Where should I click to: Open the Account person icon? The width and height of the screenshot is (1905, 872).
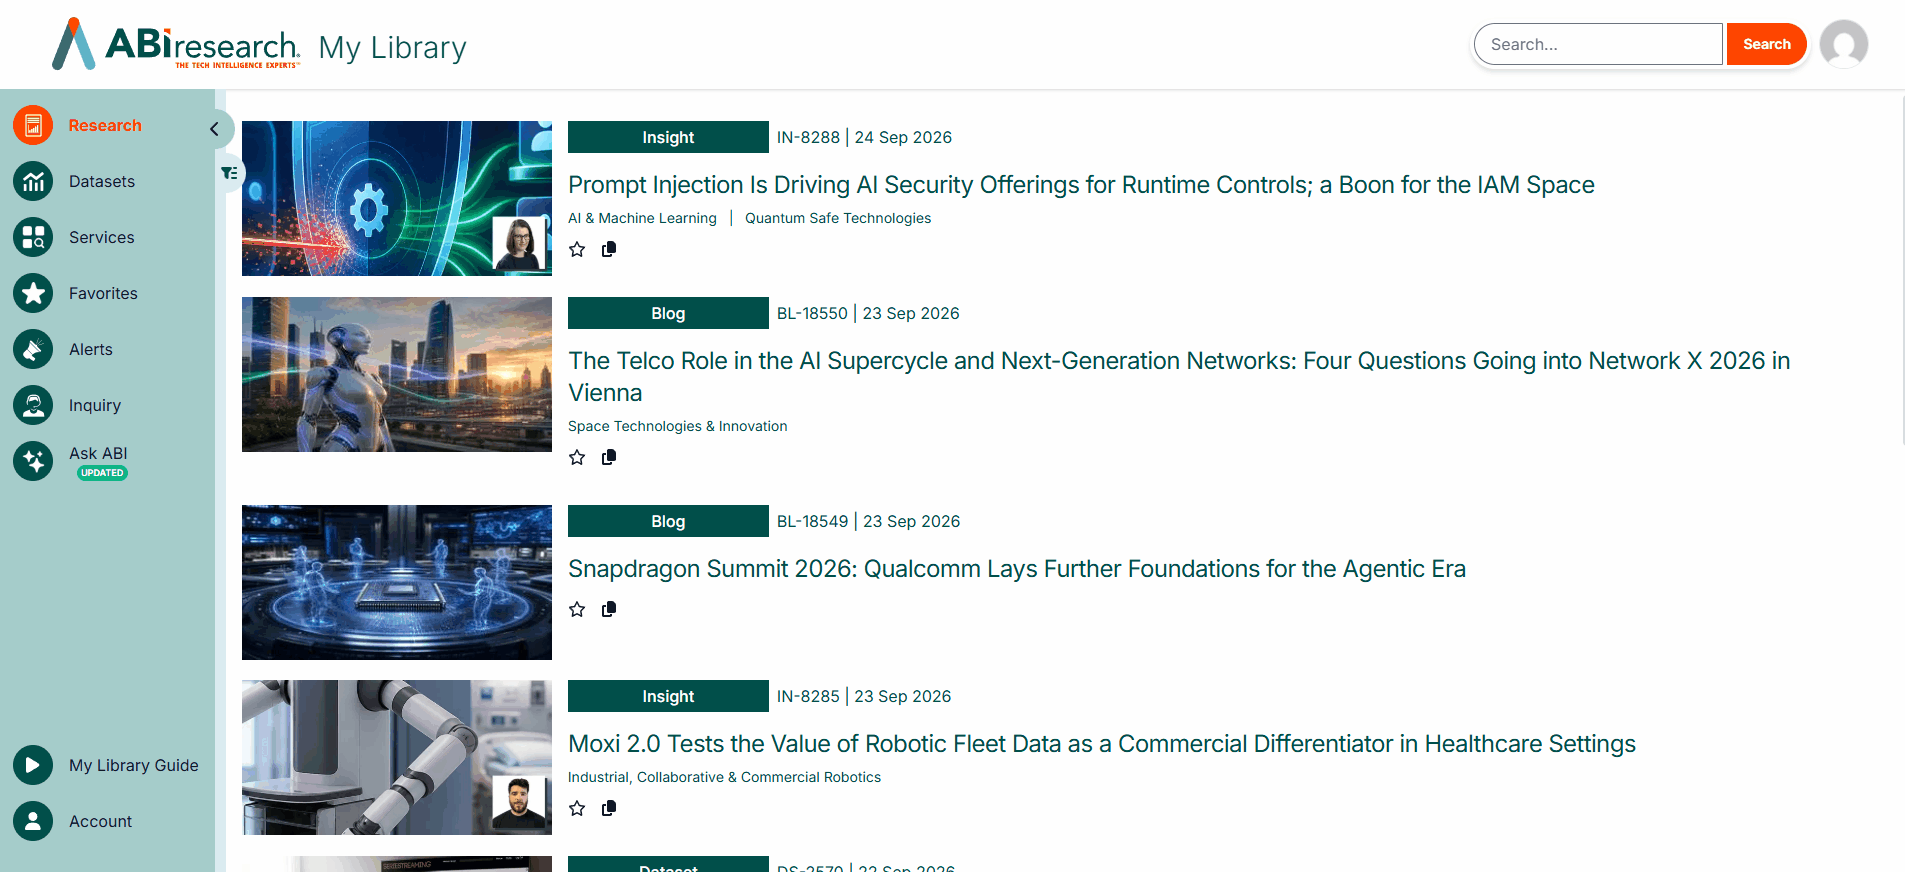click(33, 821)
